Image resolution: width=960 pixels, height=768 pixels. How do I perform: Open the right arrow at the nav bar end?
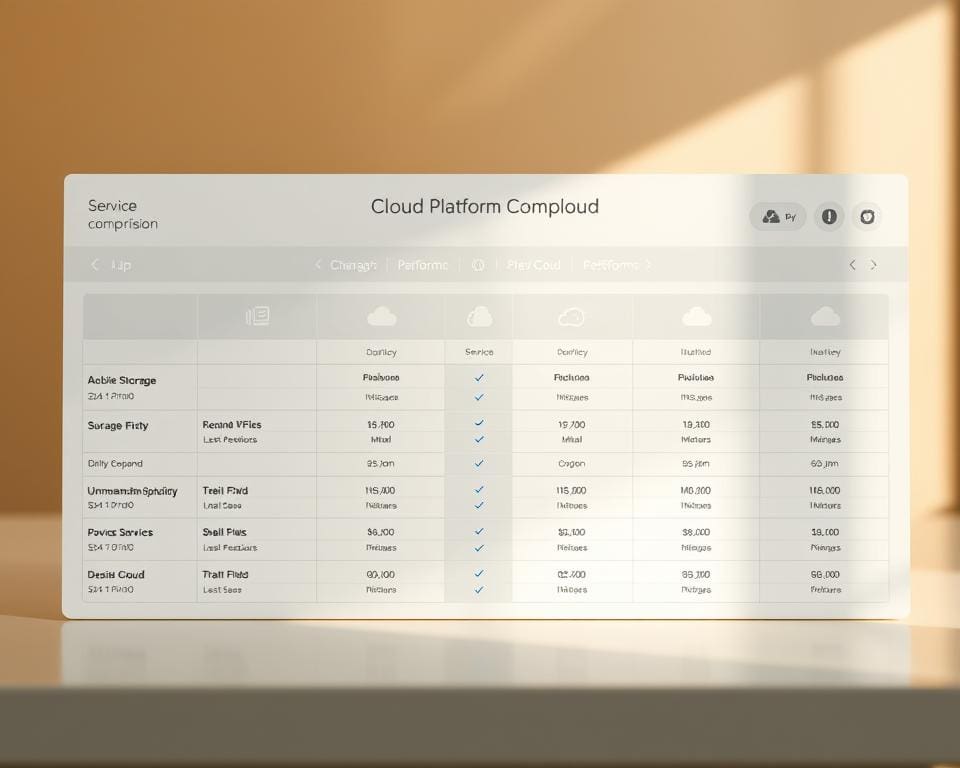873,265
